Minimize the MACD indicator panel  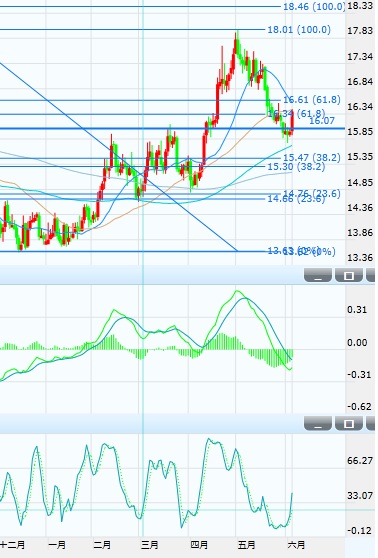click(x=318, y=275)
